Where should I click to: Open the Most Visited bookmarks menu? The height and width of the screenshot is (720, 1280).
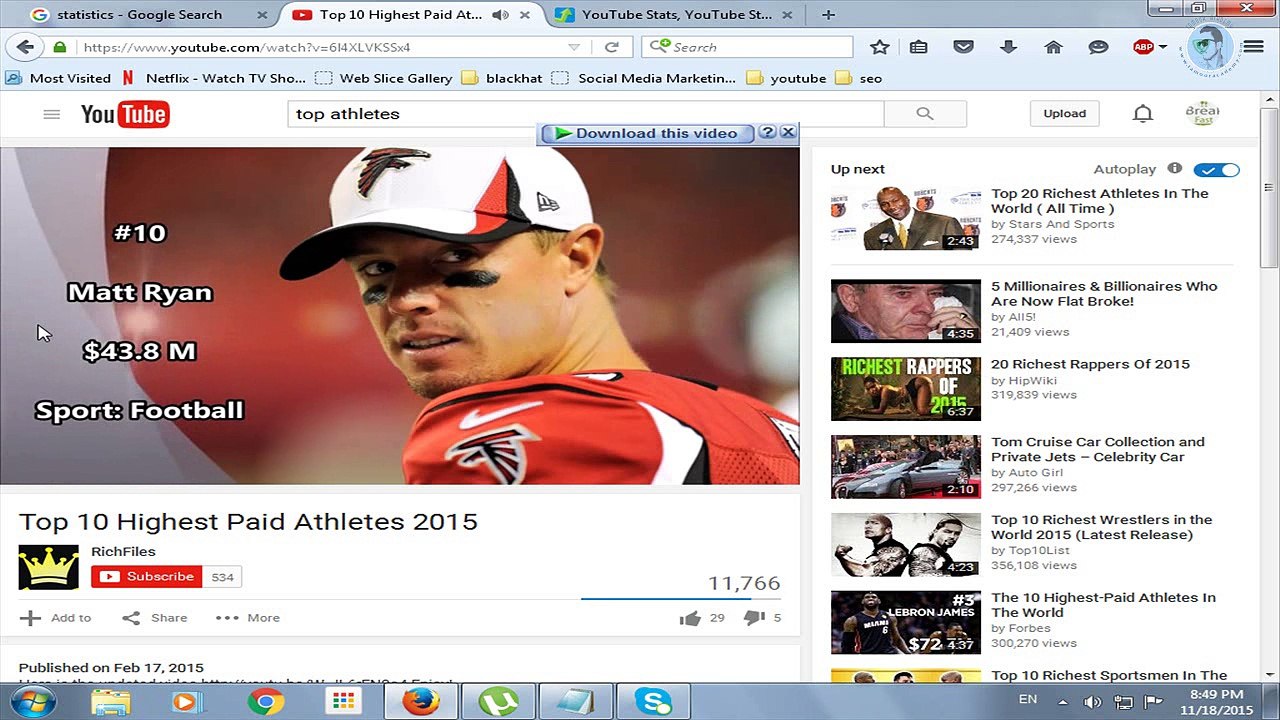tap(58, 78)
